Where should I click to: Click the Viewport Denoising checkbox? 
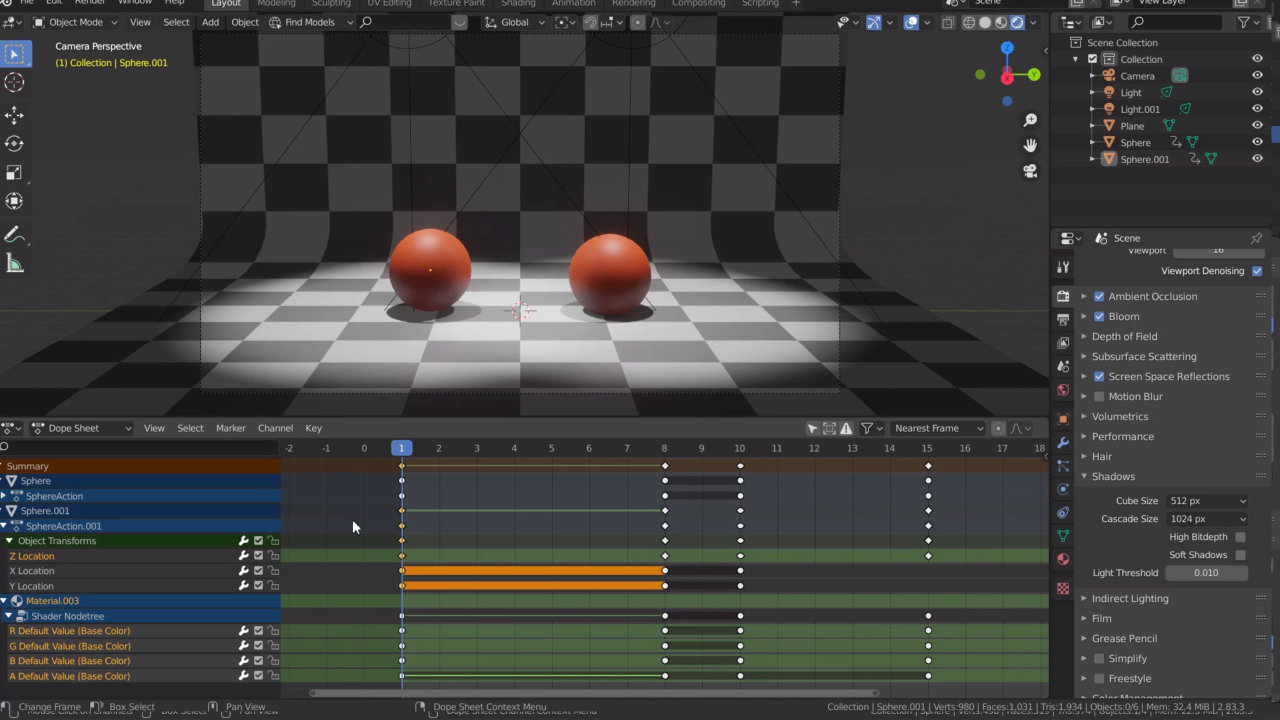1257,270
